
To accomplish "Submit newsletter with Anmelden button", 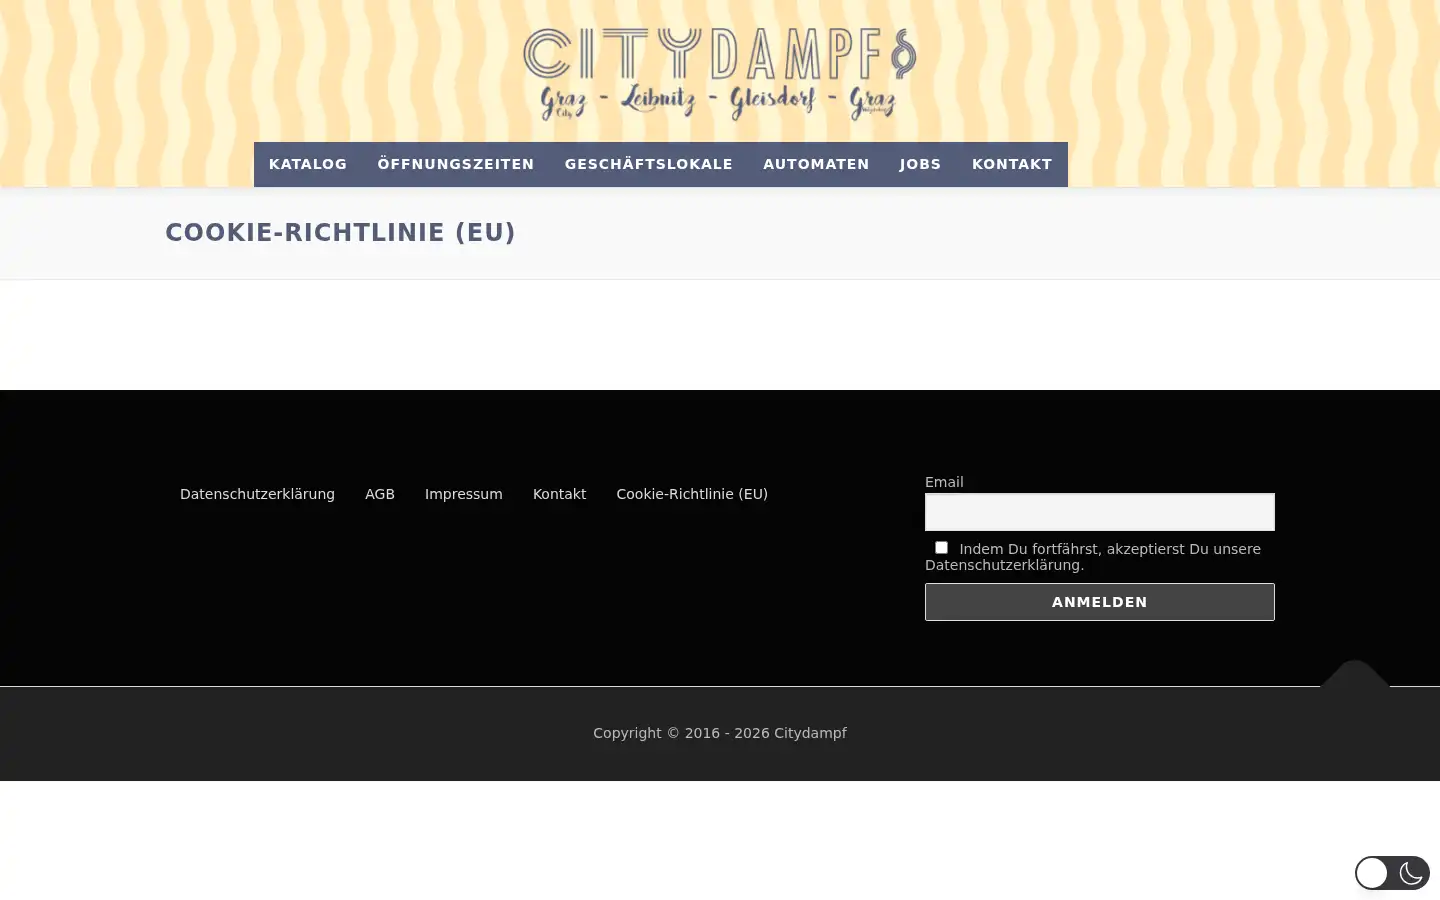I will [x=1100, y=602].
